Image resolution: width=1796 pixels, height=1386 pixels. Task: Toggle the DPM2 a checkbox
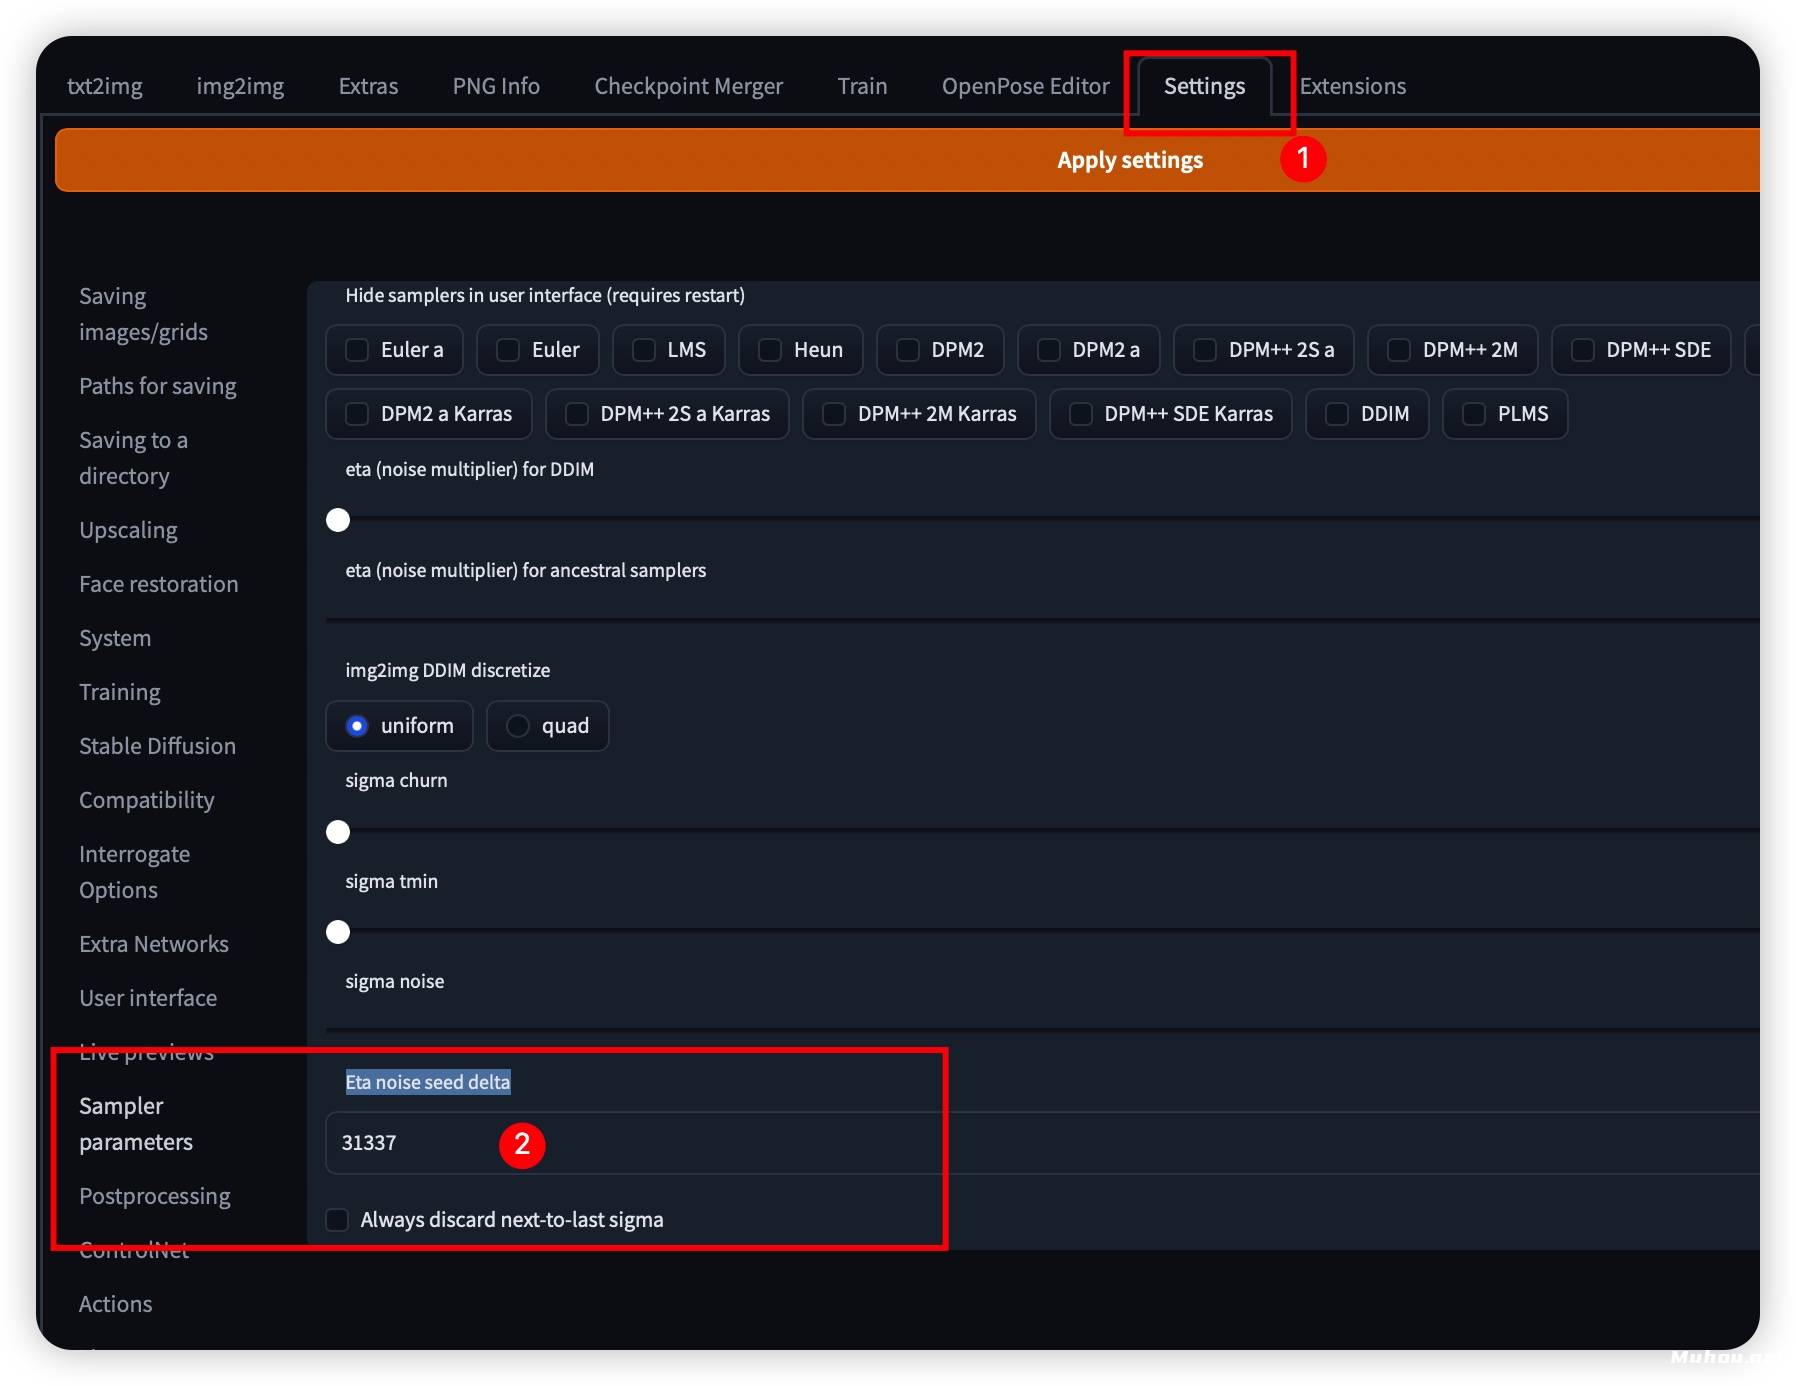click(x=1049, y=350)
